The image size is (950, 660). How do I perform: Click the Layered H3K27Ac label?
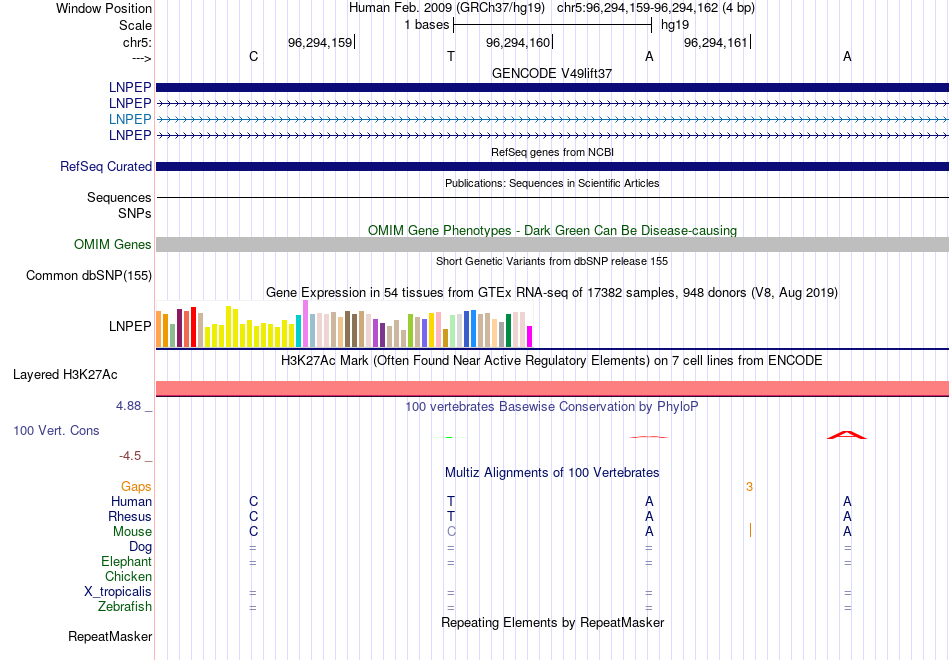pyautogui.click(x=65, y=375)
